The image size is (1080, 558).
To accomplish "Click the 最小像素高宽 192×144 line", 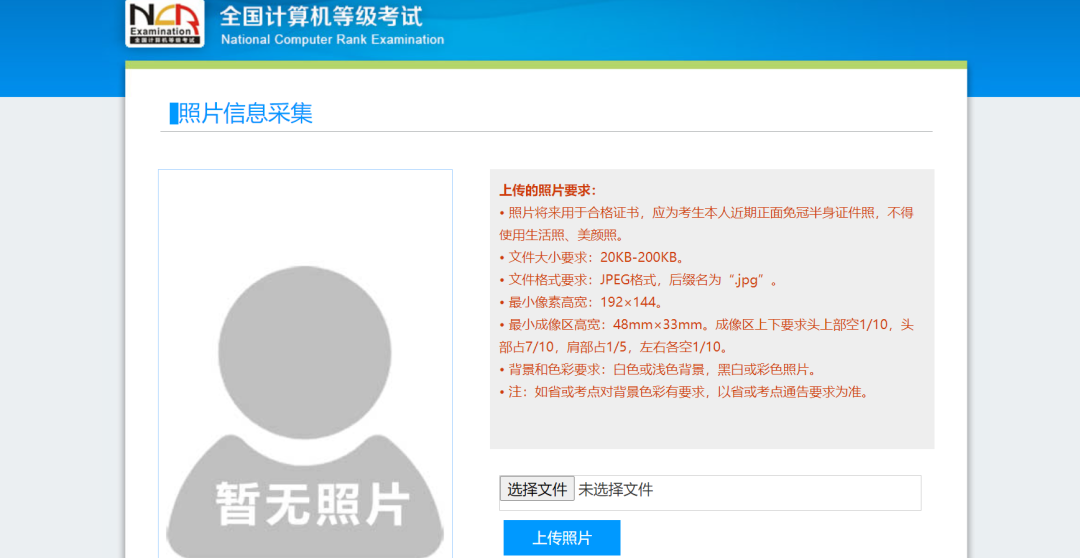I will [582, 302].
